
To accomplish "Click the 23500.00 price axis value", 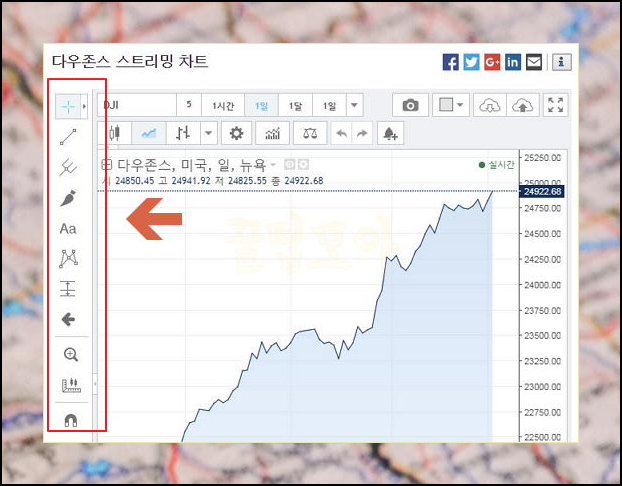I will [x=543, y=336].
